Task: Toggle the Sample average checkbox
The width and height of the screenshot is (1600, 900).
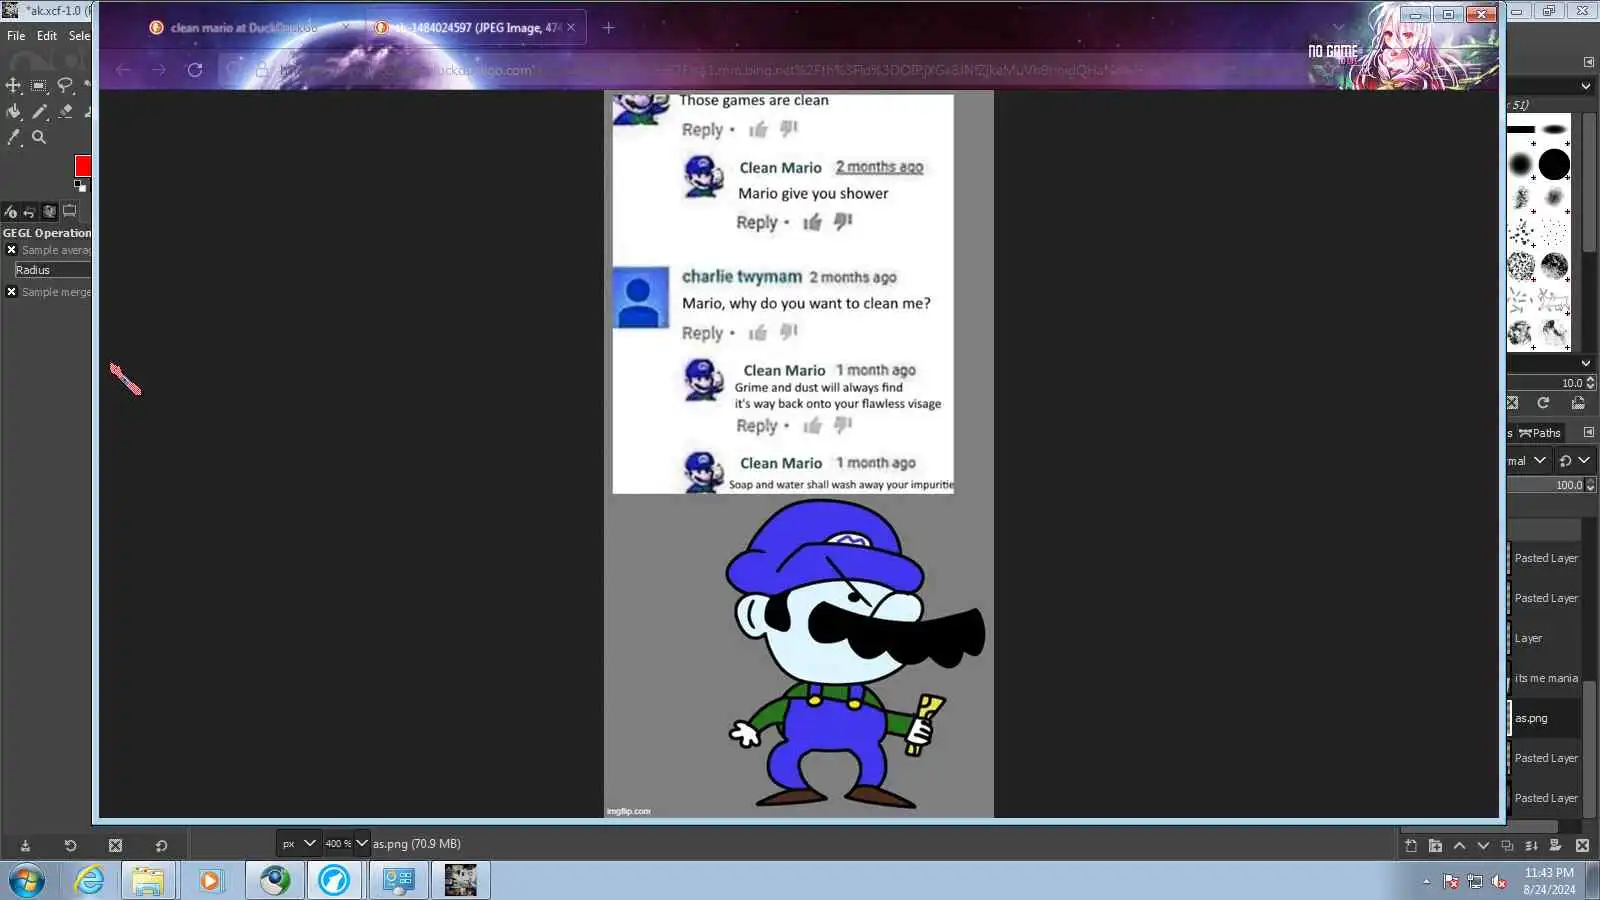Action: 12,250
